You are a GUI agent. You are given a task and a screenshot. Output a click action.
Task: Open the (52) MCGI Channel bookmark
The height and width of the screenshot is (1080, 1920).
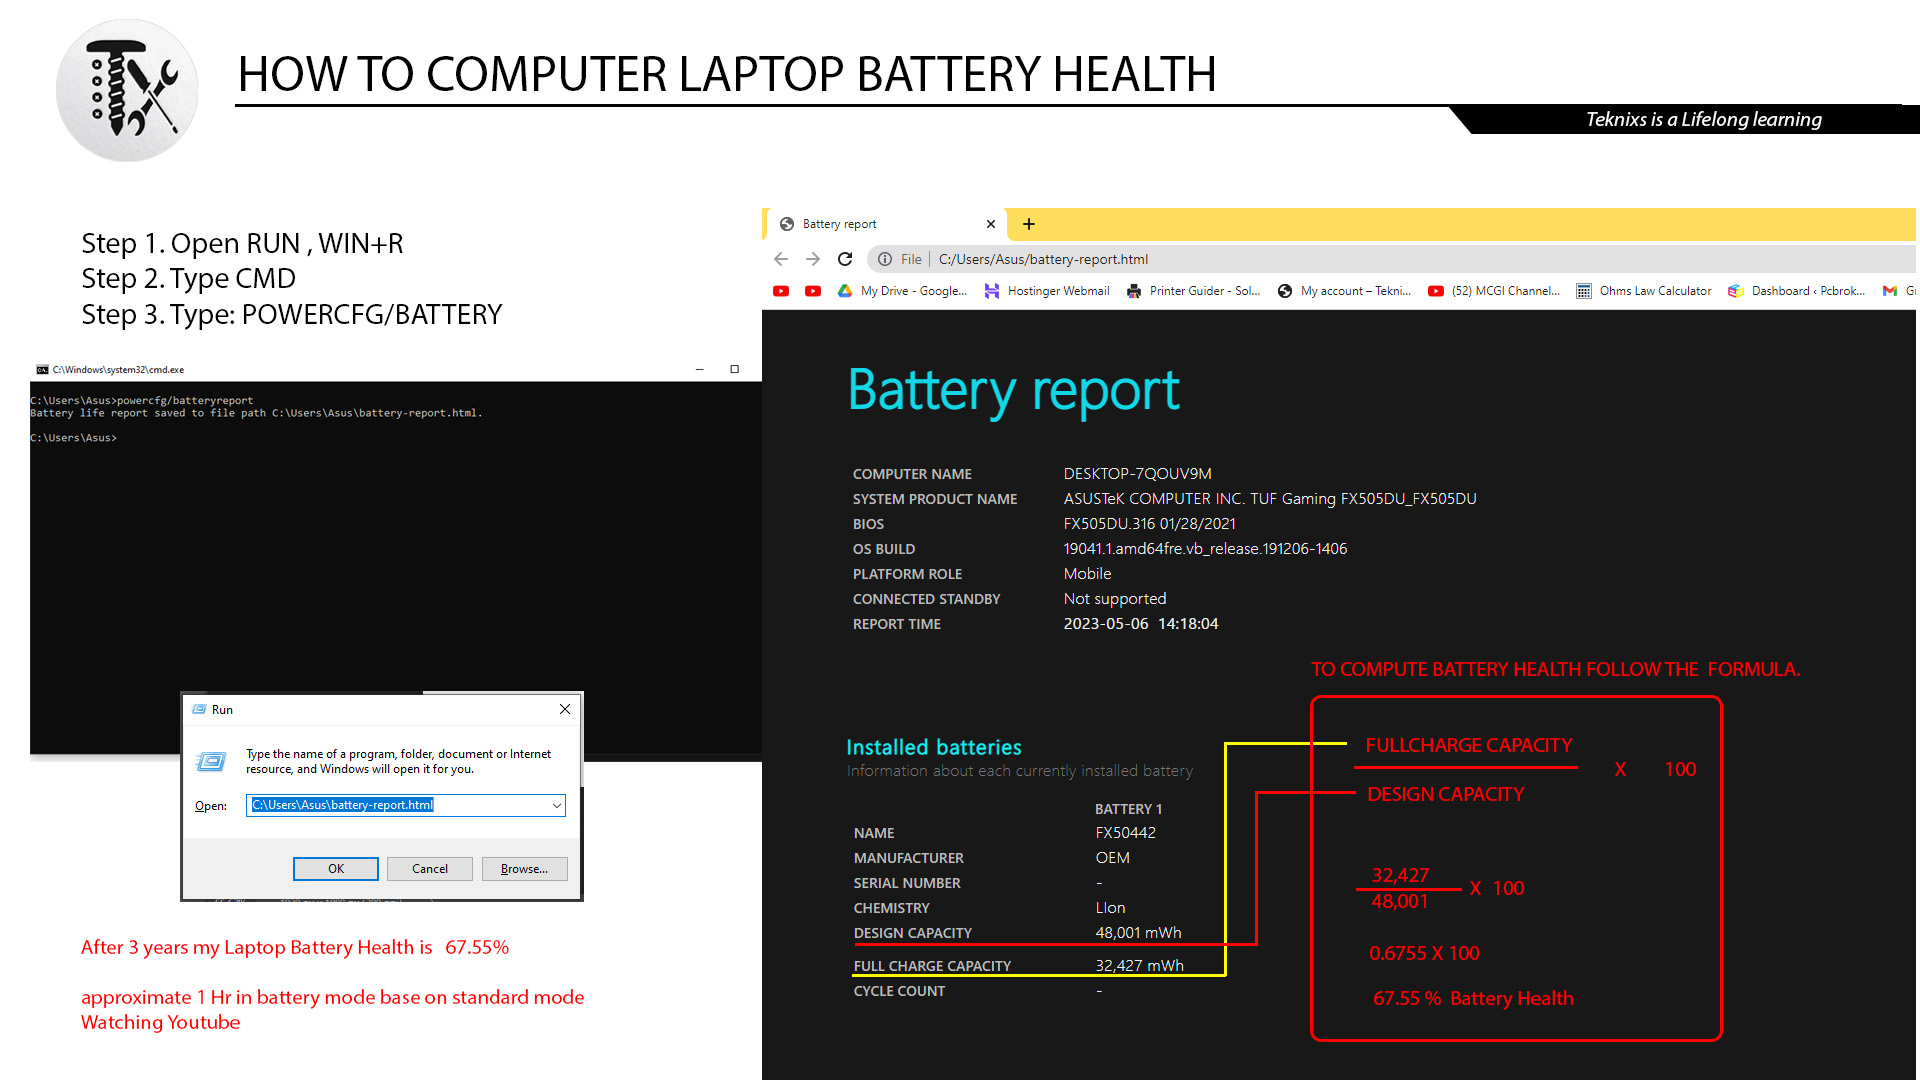point(1494,291)
